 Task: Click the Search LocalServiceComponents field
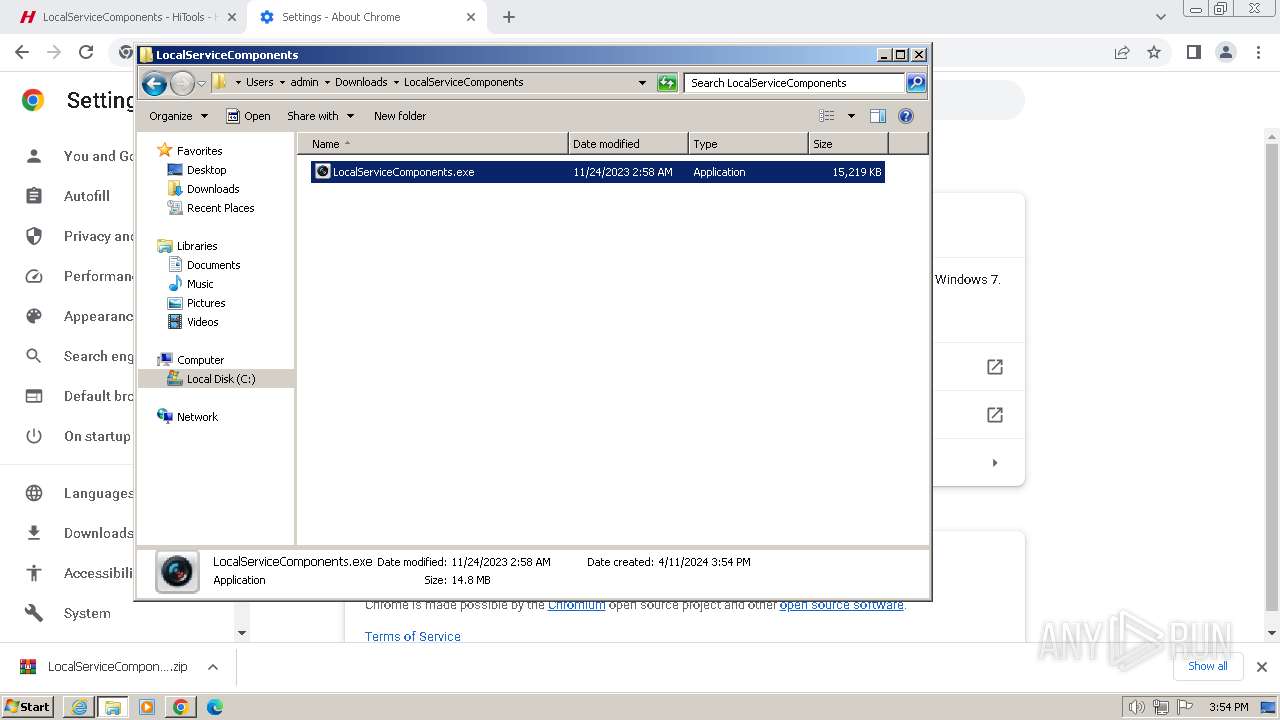[x=795, y=83]
